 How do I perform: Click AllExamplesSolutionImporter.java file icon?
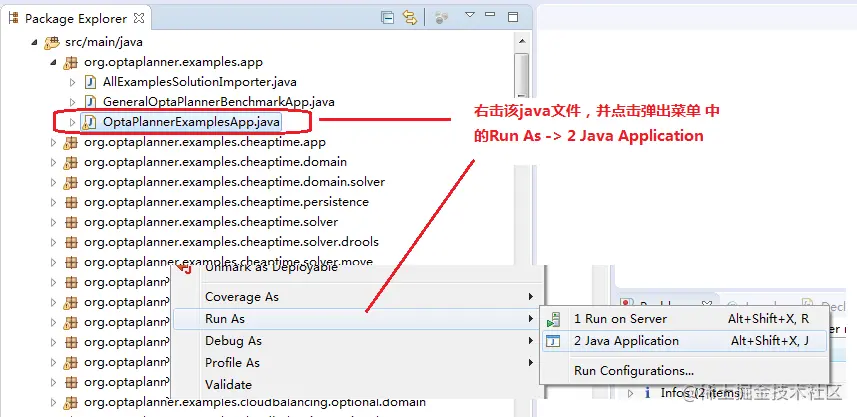pyautogui.click(x=90, y=82)
